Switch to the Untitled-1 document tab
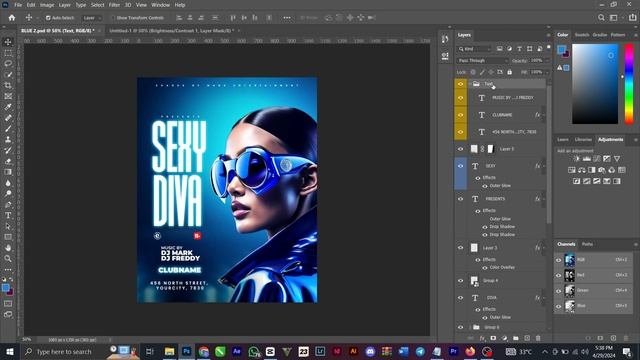Screen dimensions: 640x360 click(171, 31)
